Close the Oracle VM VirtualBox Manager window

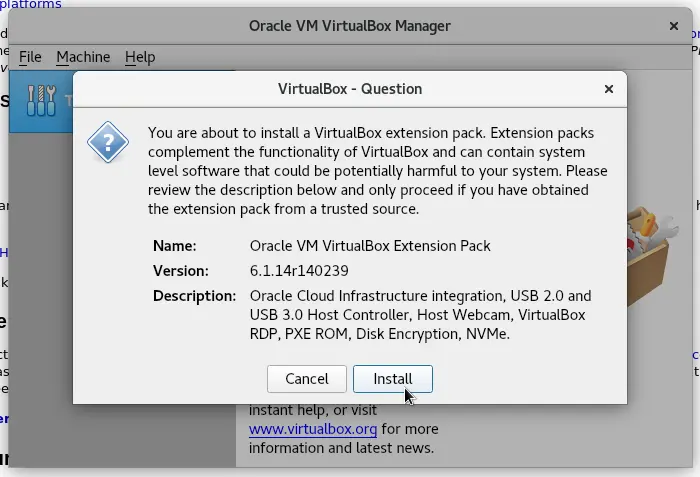[x=674, y=26]
